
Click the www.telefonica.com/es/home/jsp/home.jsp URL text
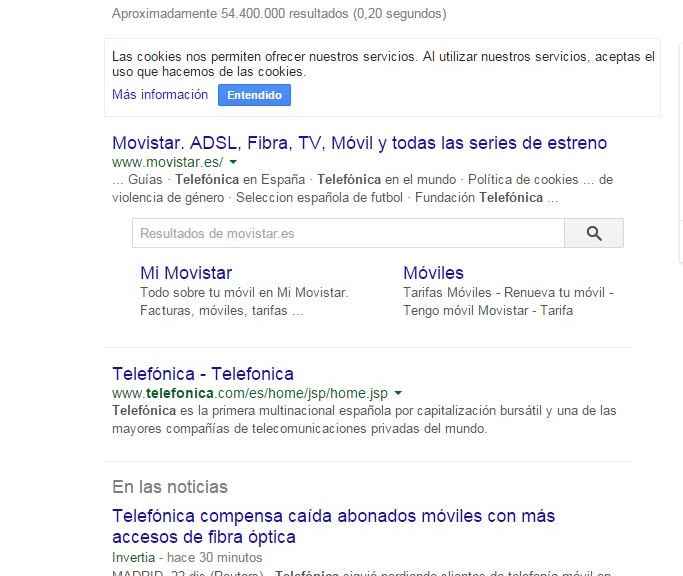pyautogui.click(x=250, y=393)
